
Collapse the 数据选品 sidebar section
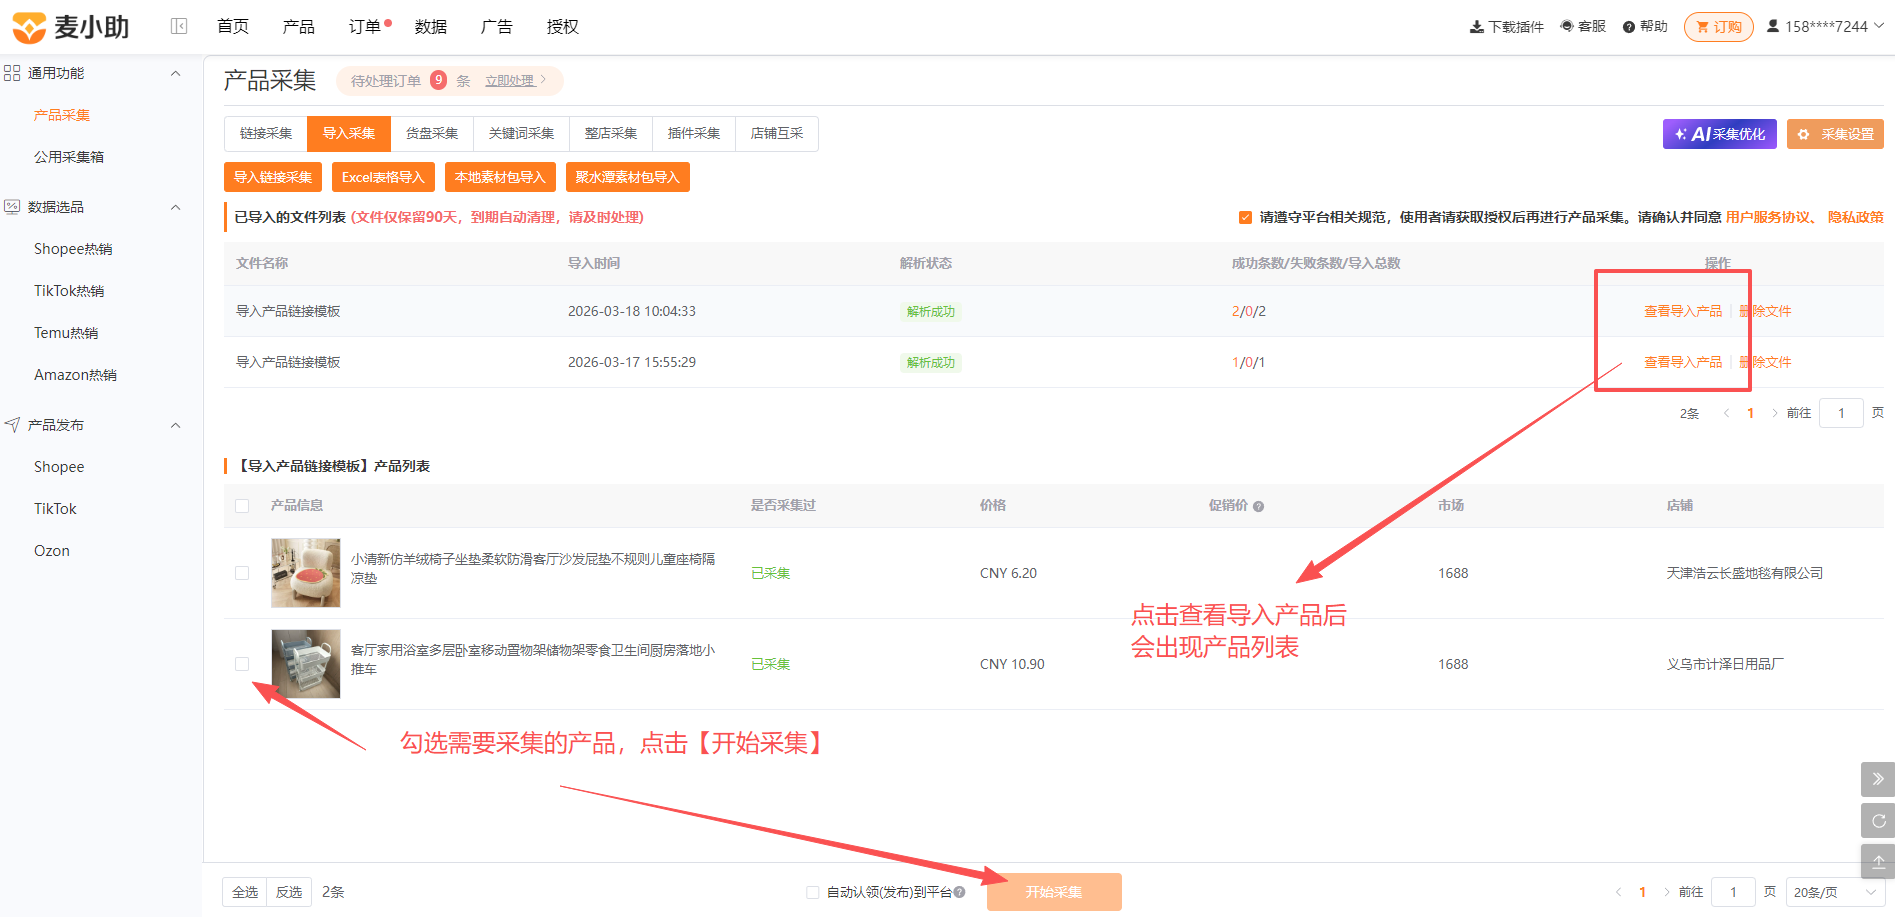(176, 207)
